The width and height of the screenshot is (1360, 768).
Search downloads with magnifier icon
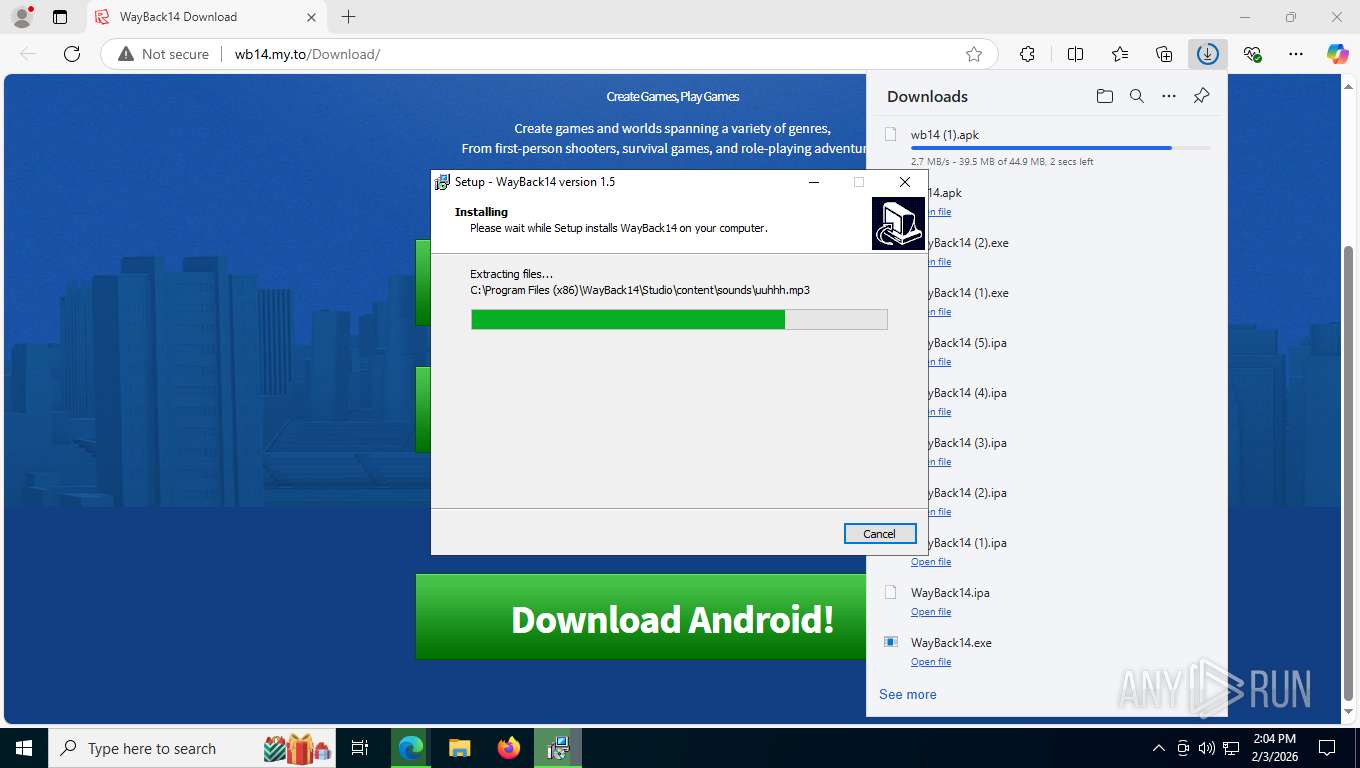pos(1137,96)
